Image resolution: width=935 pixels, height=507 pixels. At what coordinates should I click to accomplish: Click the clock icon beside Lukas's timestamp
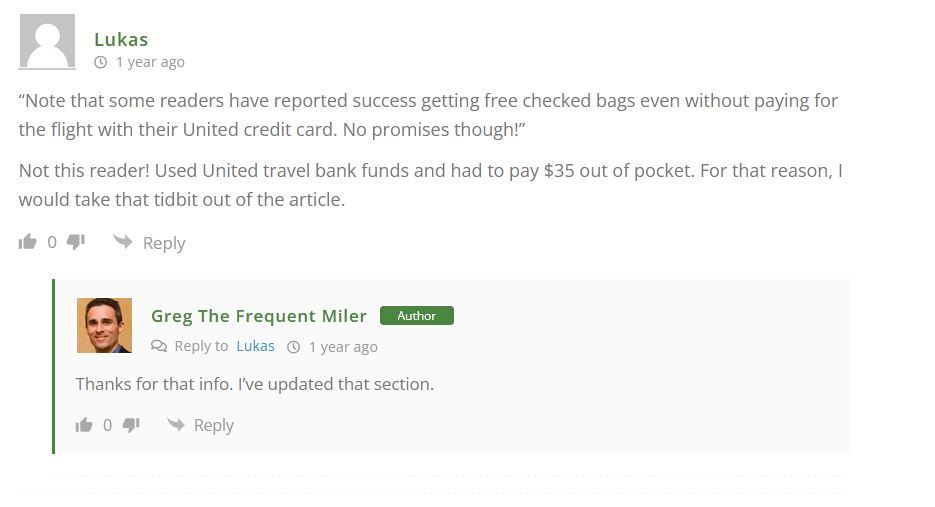tap(101, 62)
